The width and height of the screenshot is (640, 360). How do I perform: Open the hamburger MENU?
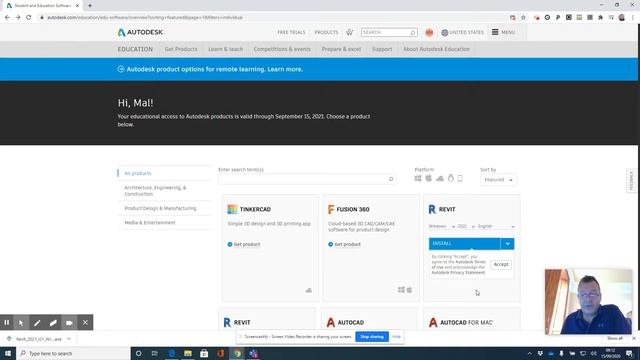coord(503,32)
